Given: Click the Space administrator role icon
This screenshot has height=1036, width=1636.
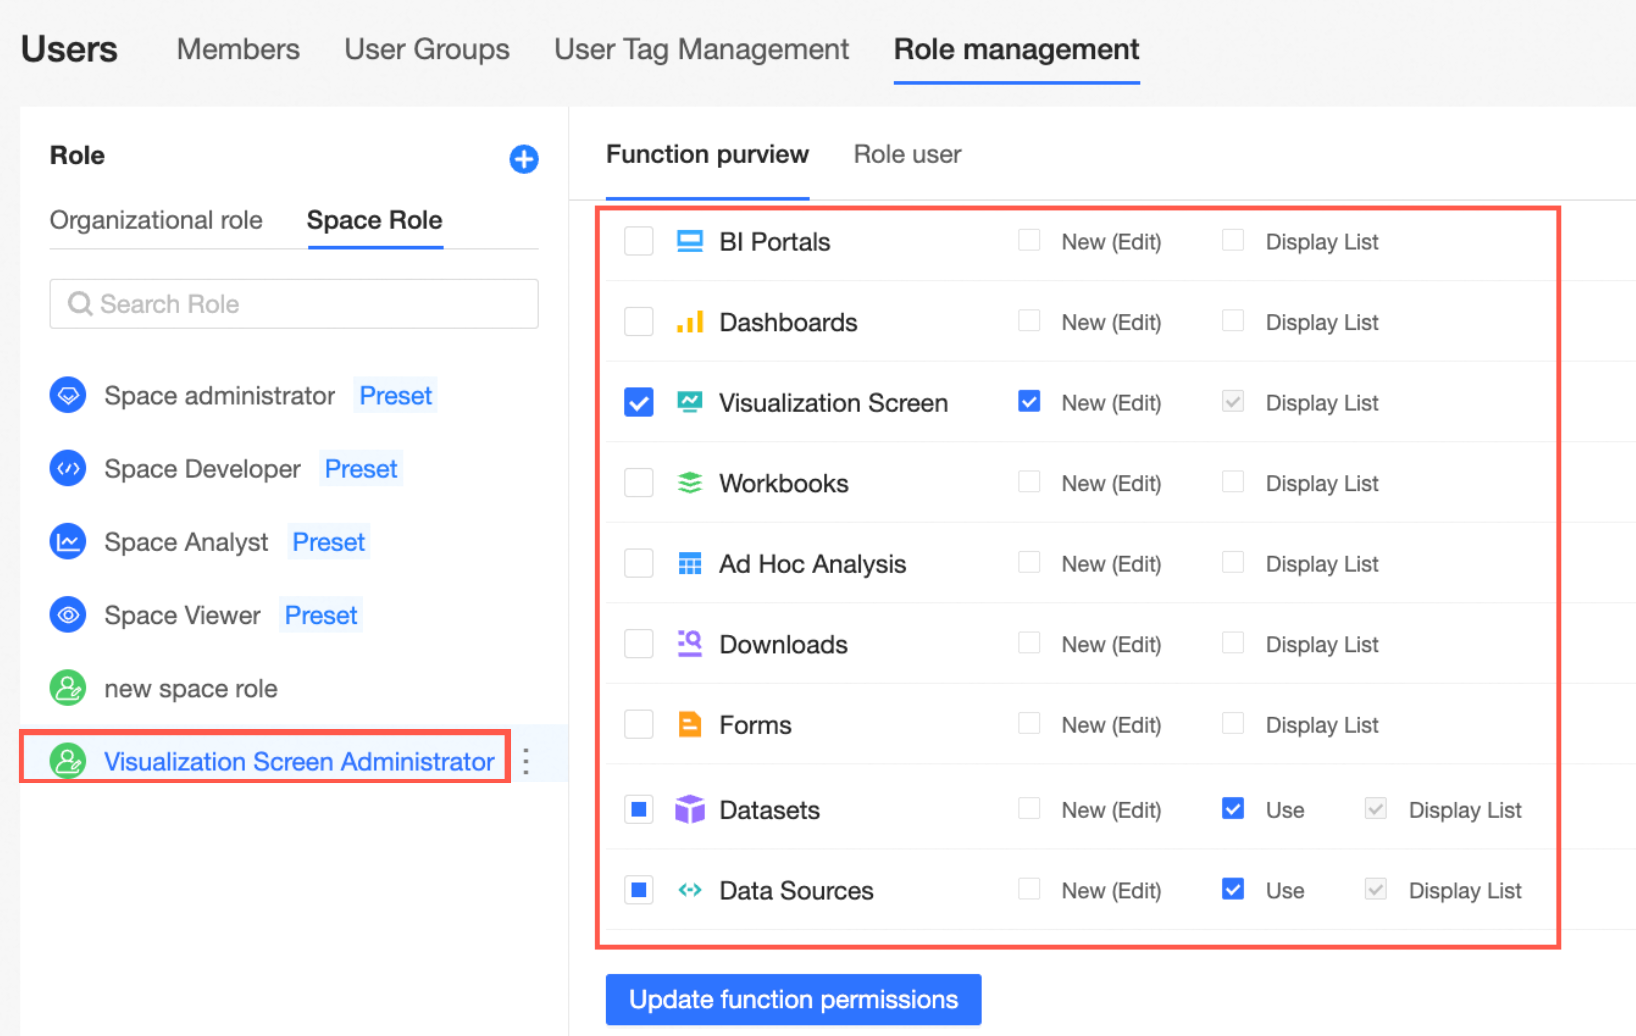Looking at the screenshot, I should pyautogui.click(x=68, y=395).
